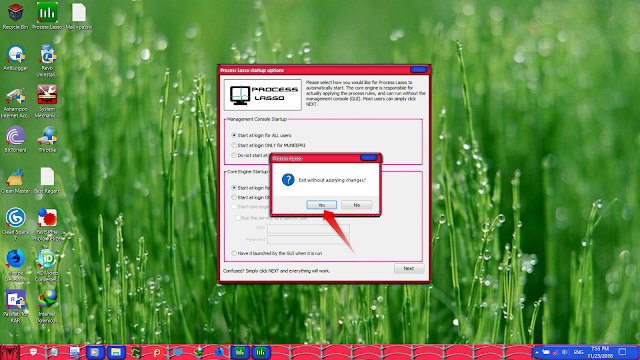Screen dimensions: 640x360
Task: Select the Firefox Developer desktop icon
Action: [x=16, y=265]
